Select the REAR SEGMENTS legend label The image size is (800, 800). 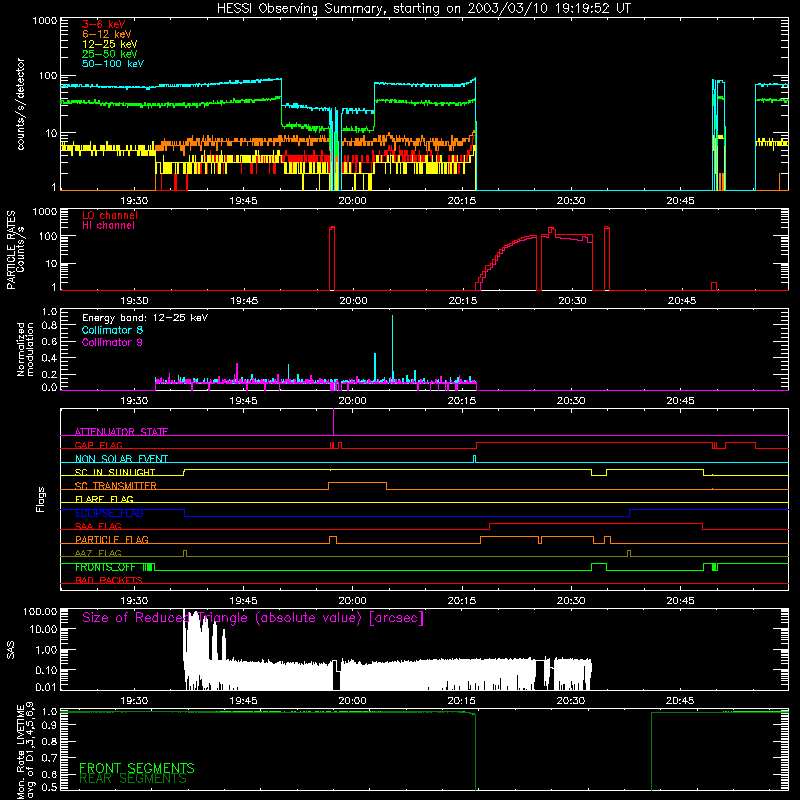click(x=133, y=779)
